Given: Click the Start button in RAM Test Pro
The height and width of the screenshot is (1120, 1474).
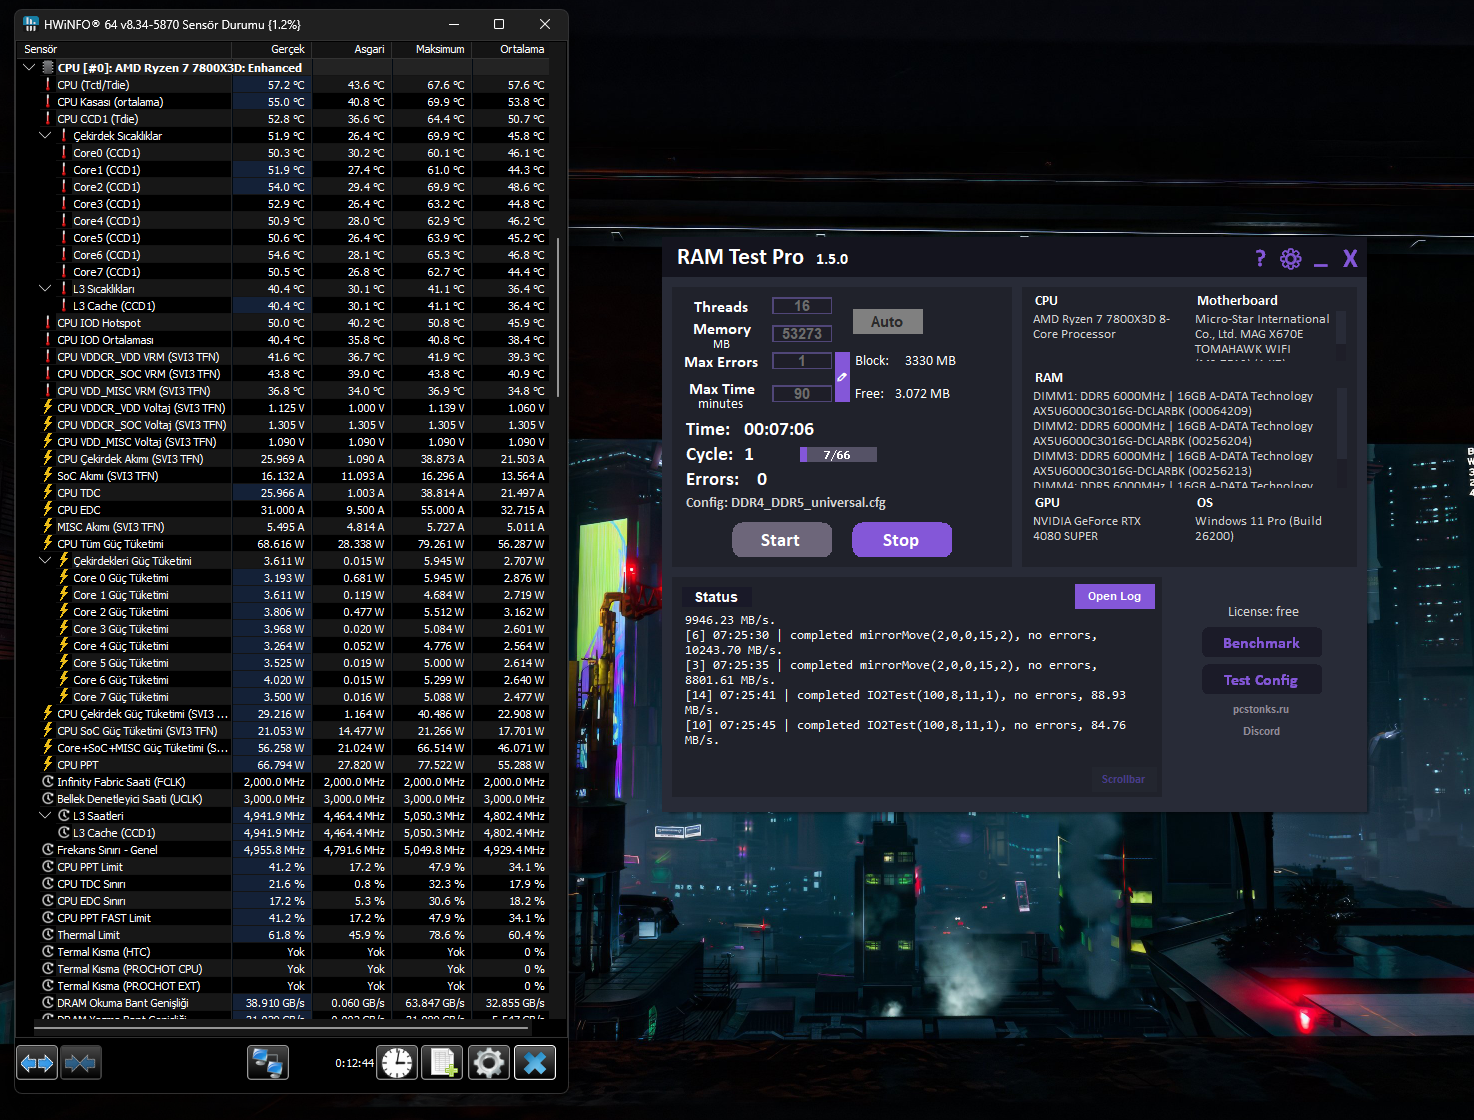Looking at the screenshot, I should (x=781, y=540).
